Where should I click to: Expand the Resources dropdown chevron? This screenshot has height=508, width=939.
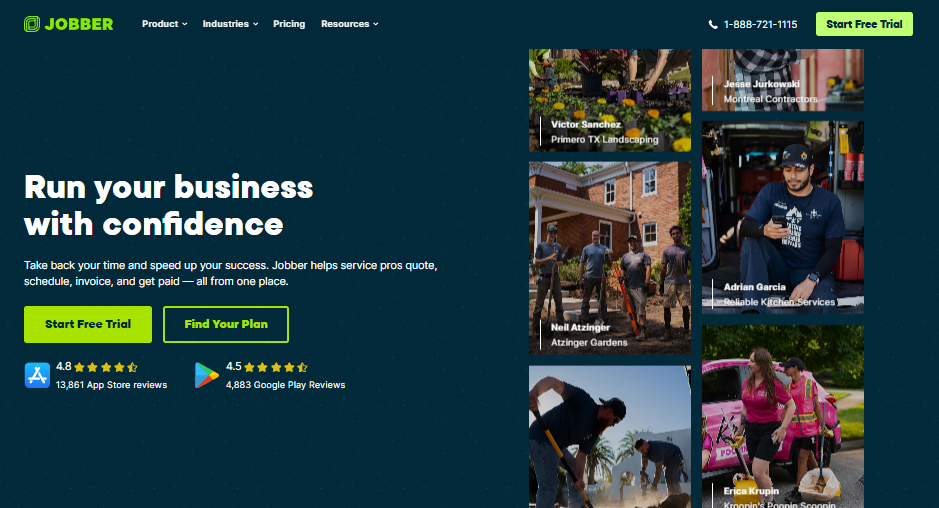coord(375,24)
